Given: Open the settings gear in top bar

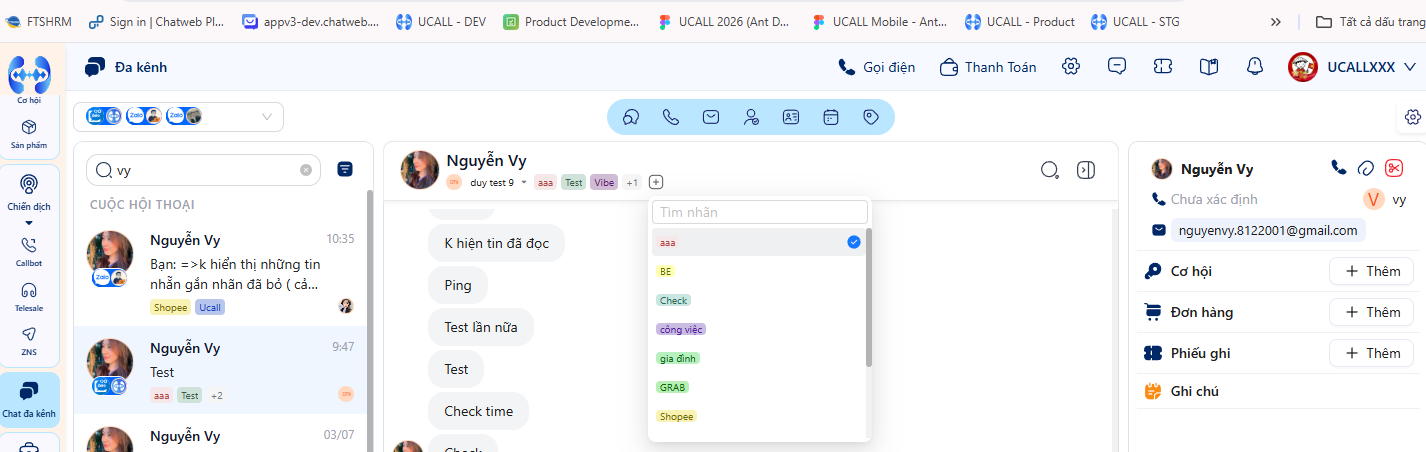Looking at the screenshot, I should [1071, 67].
